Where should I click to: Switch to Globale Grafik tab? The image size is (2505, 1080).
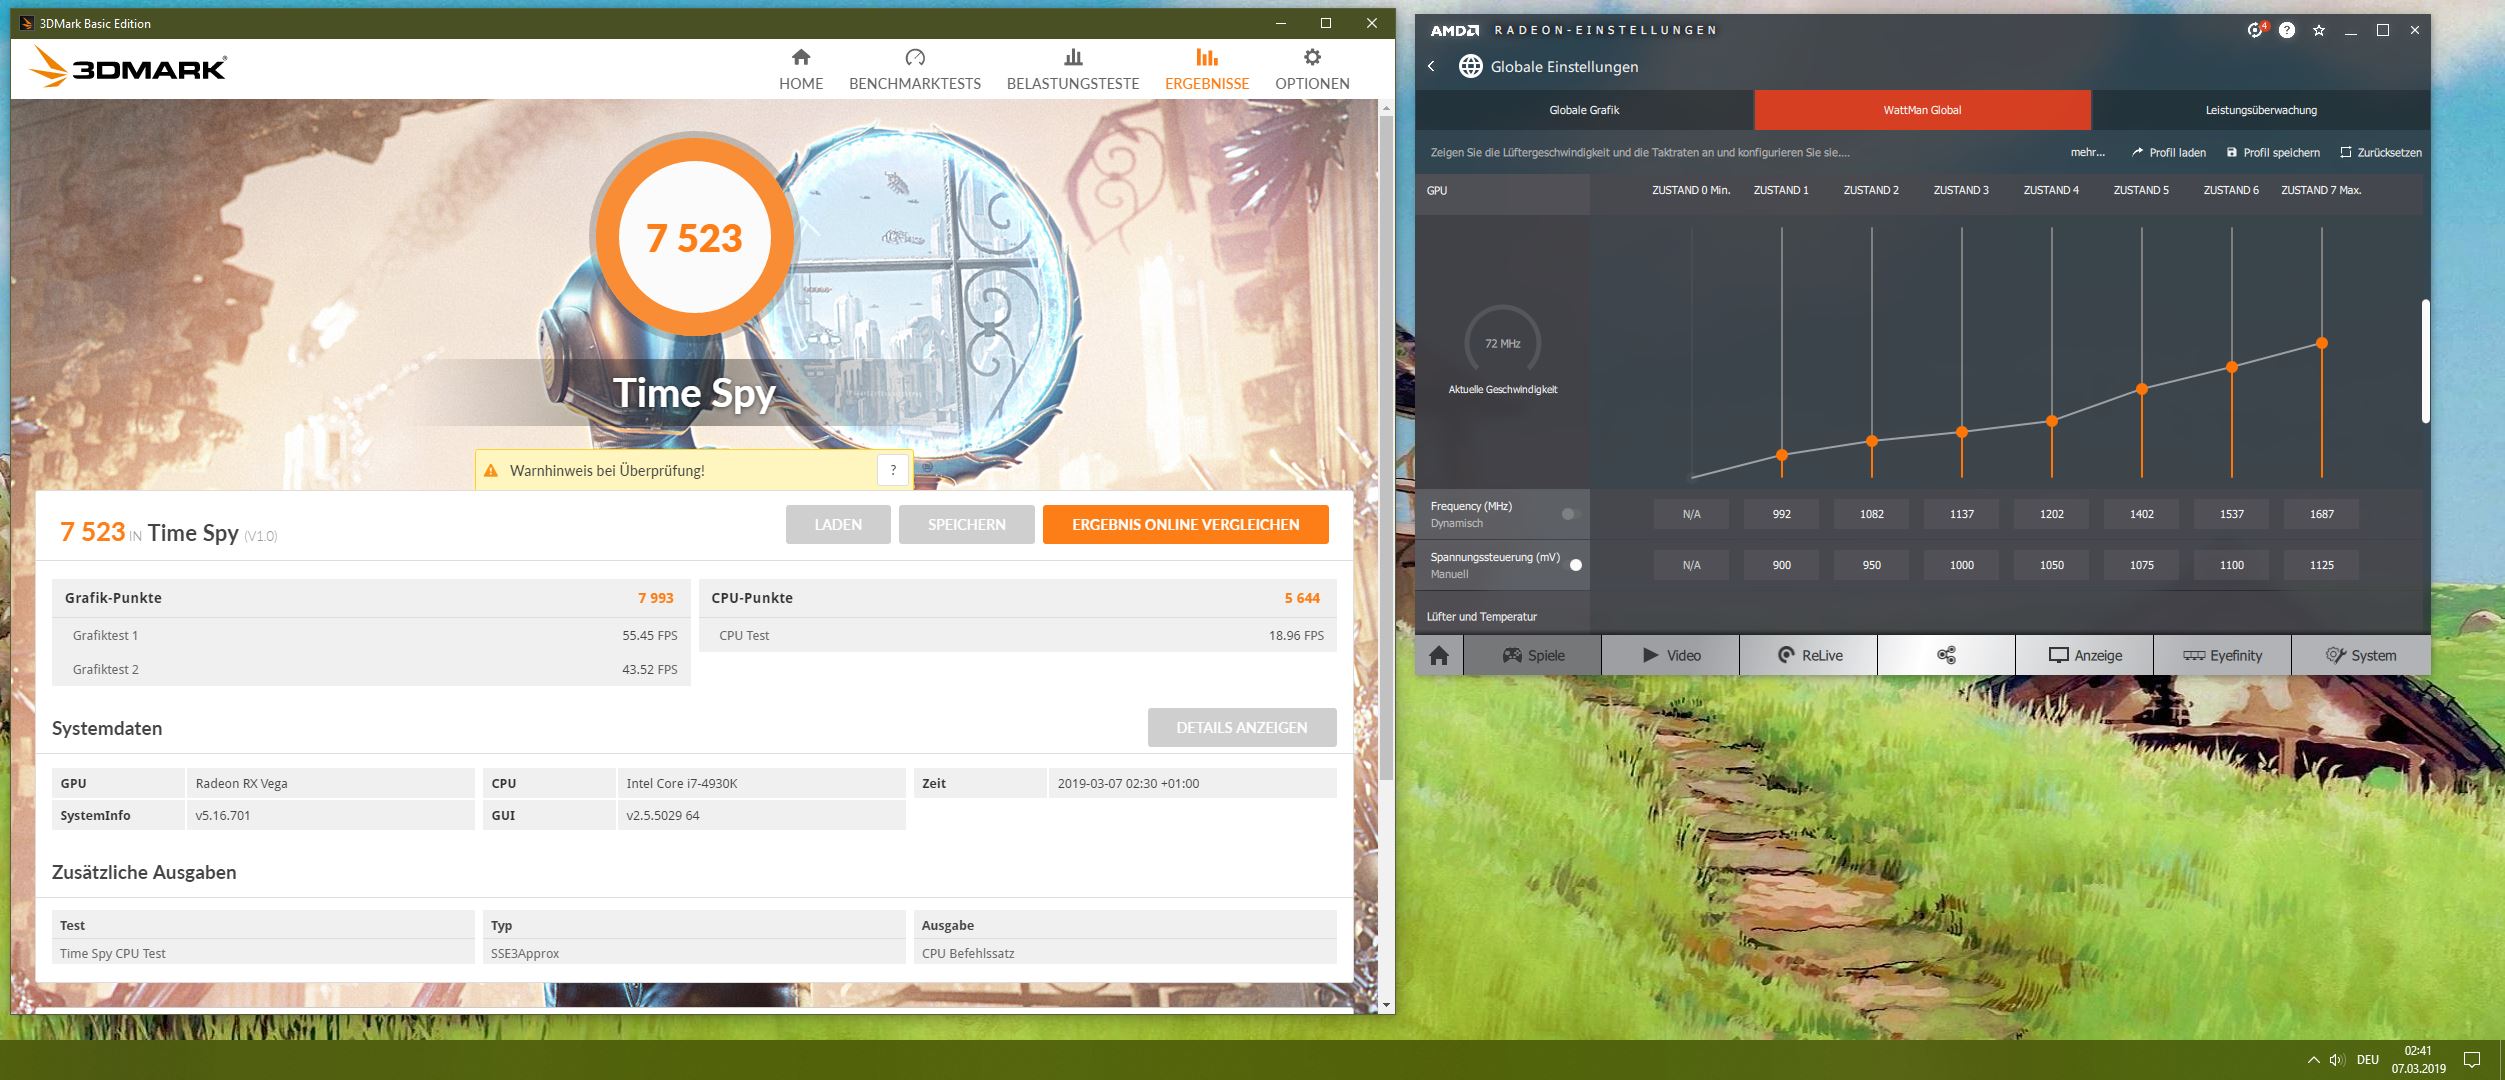(x=1583, y=110)
